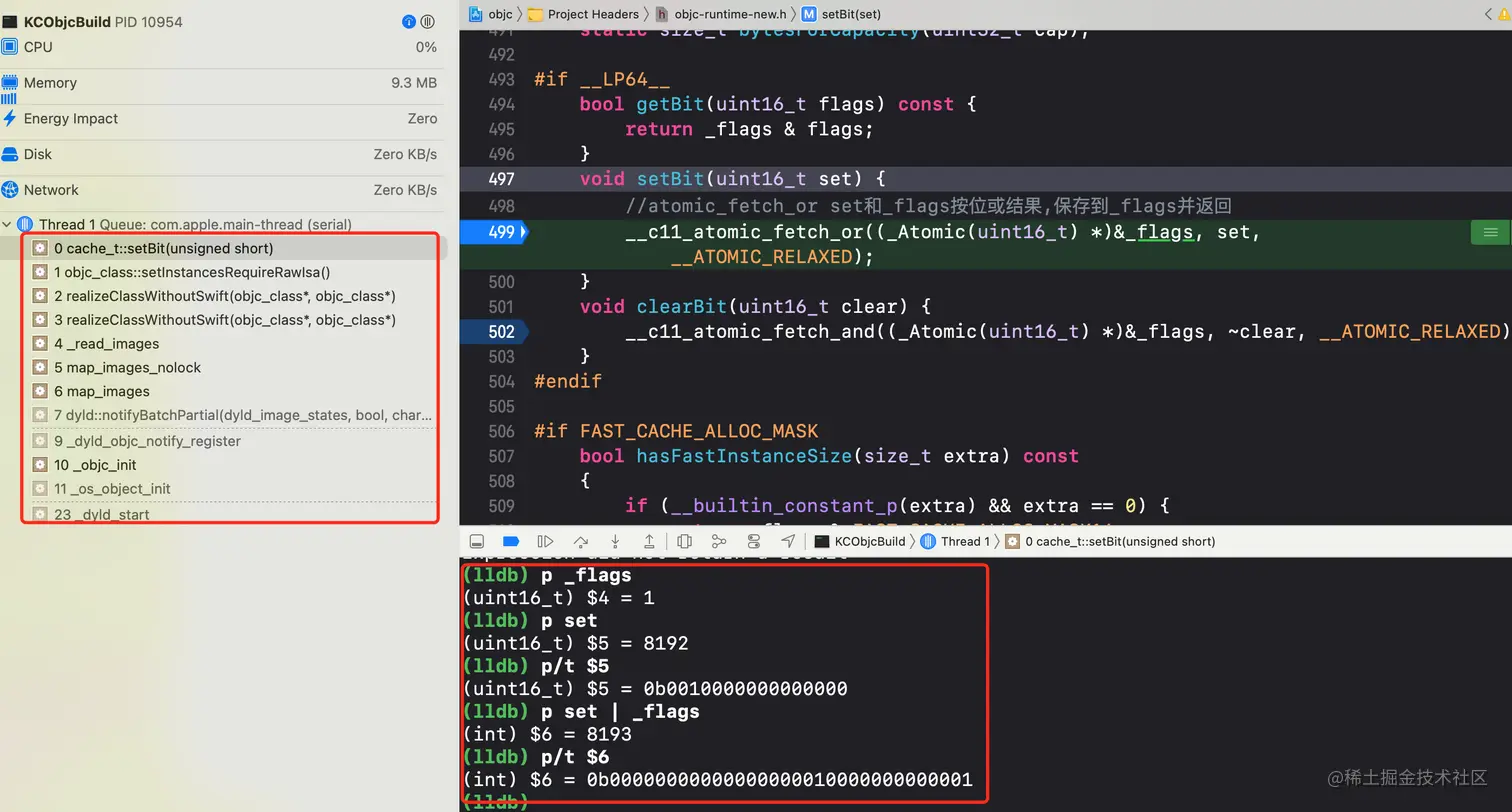Open cache_t::setBit frame in debug bar
The height and width of the screenshot is (812, 1512).
point(1110,541)
